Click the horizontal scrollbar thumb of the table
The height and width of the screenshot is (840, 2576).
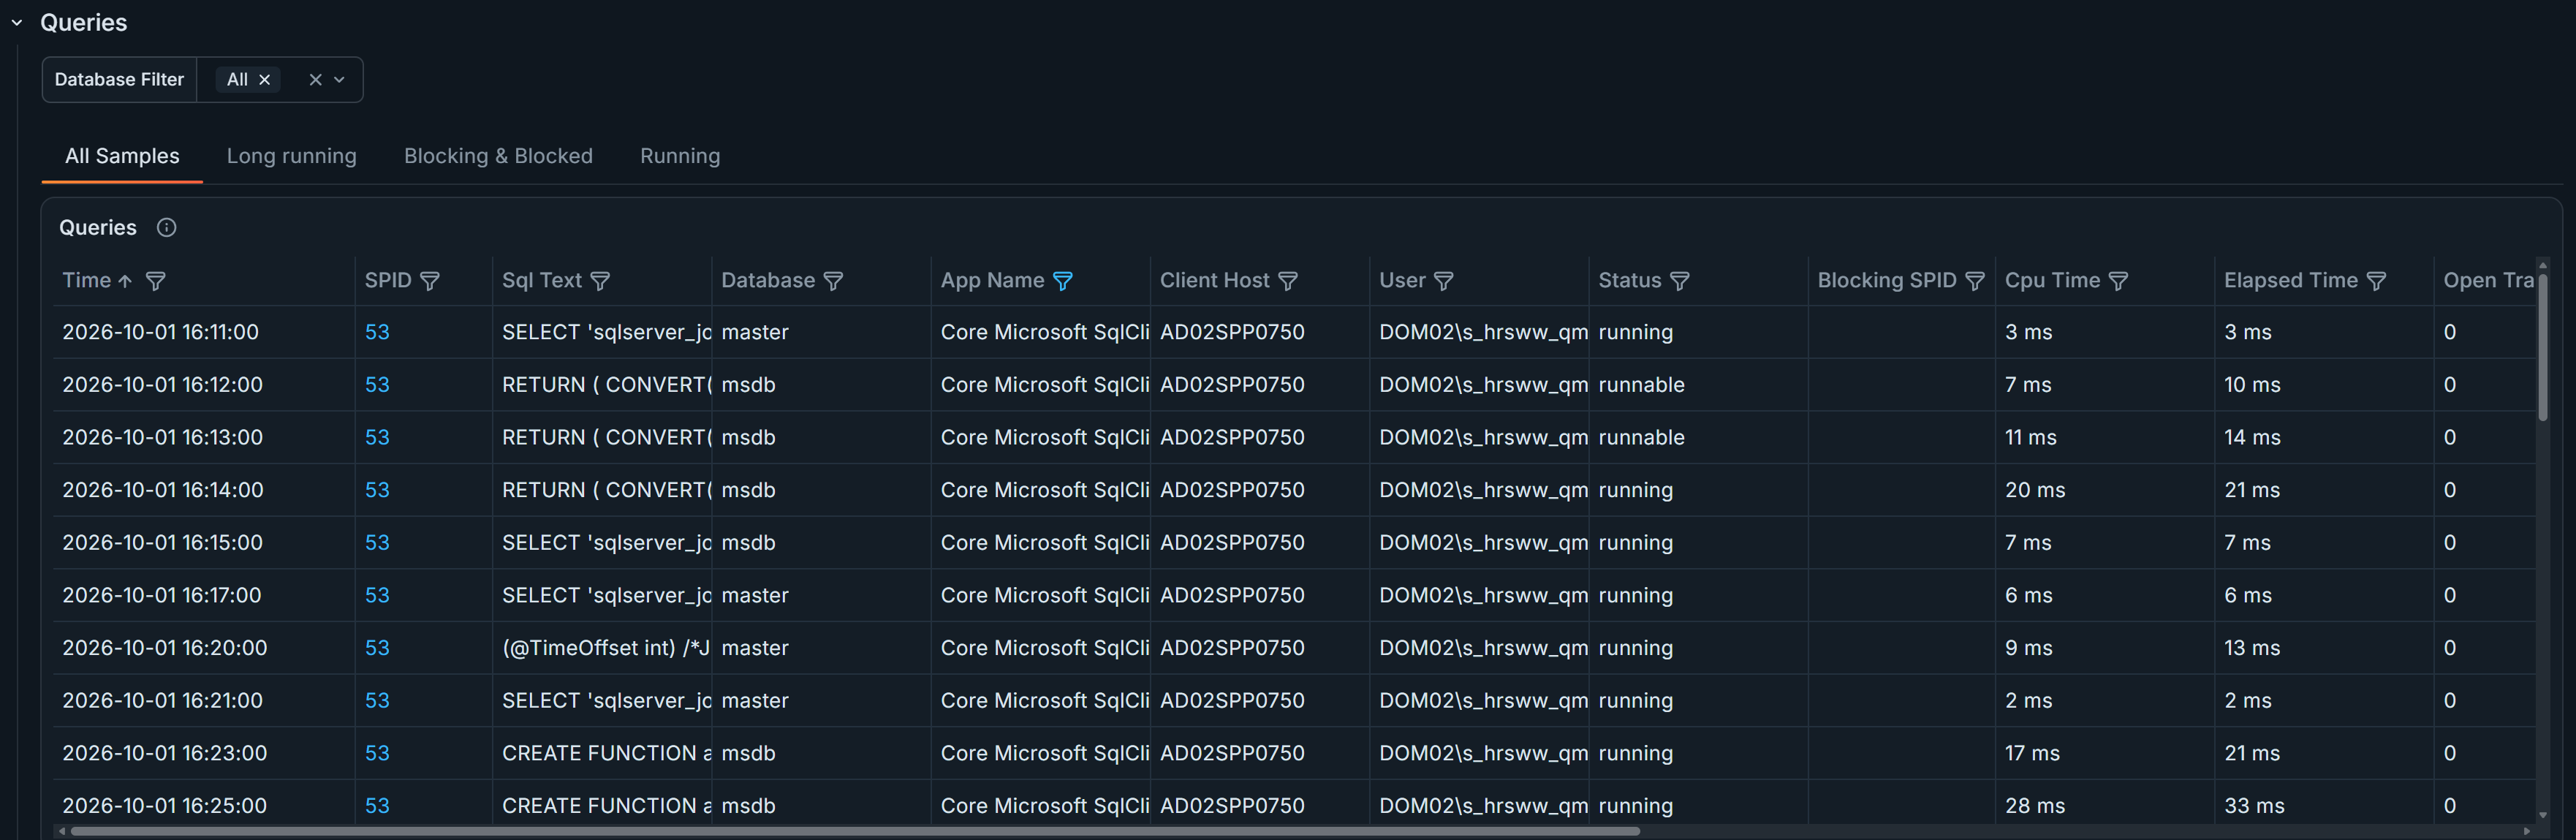click(855, 831)
